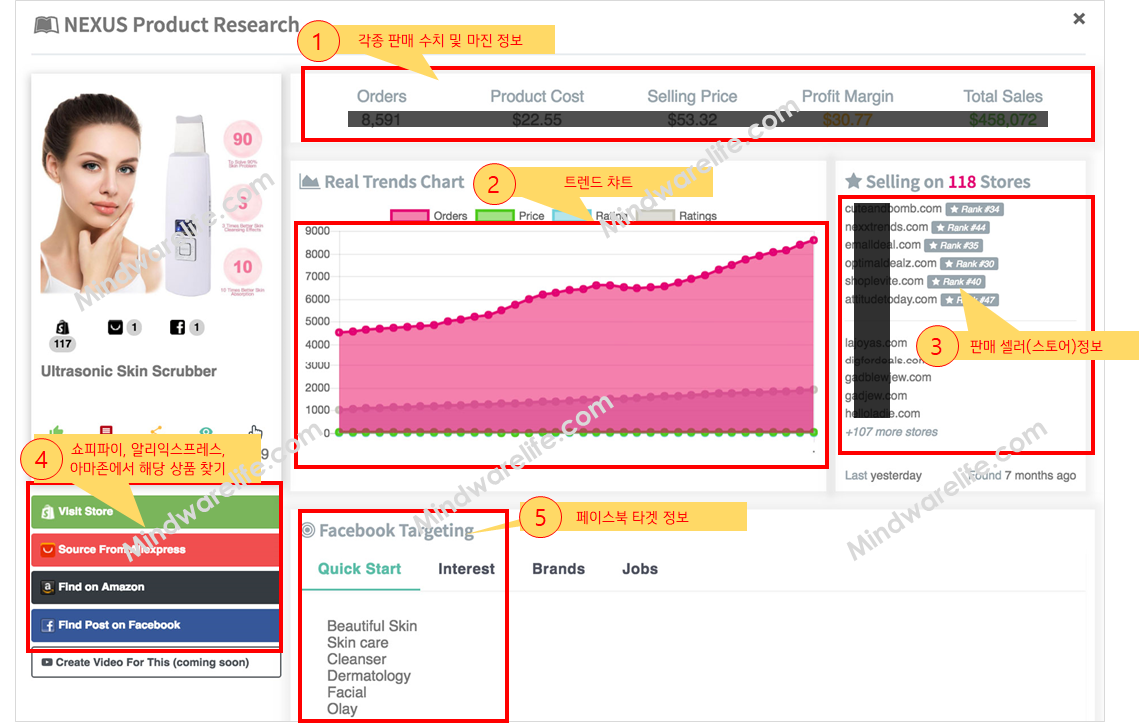Click the Profit Margin column header
The width and height of the screenshot is (1139, 723).
tap(848, 97)
